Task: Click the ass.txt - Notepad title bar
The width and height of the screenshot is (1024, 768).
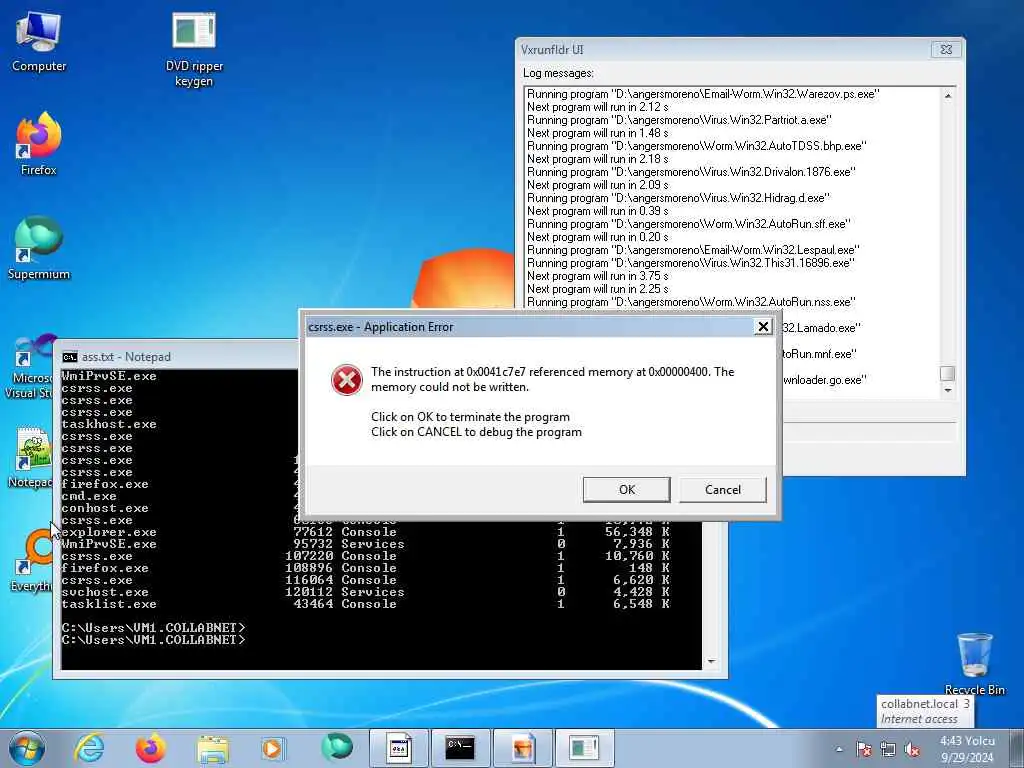Action: (x=176, y=357)
